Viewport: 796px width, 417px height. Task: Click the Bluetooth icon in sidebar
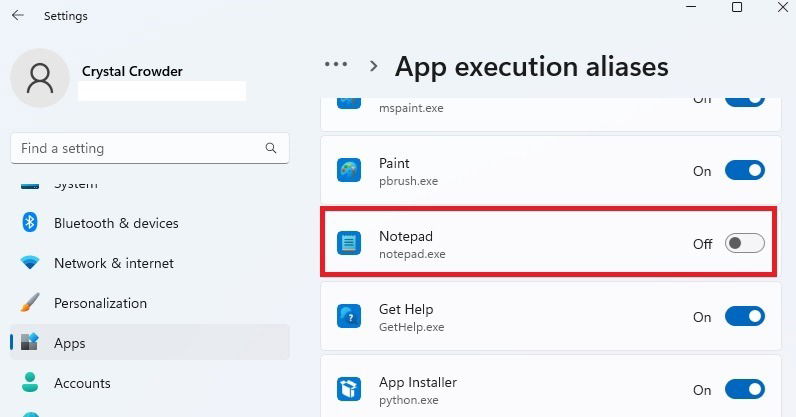[x=30, y=222]
